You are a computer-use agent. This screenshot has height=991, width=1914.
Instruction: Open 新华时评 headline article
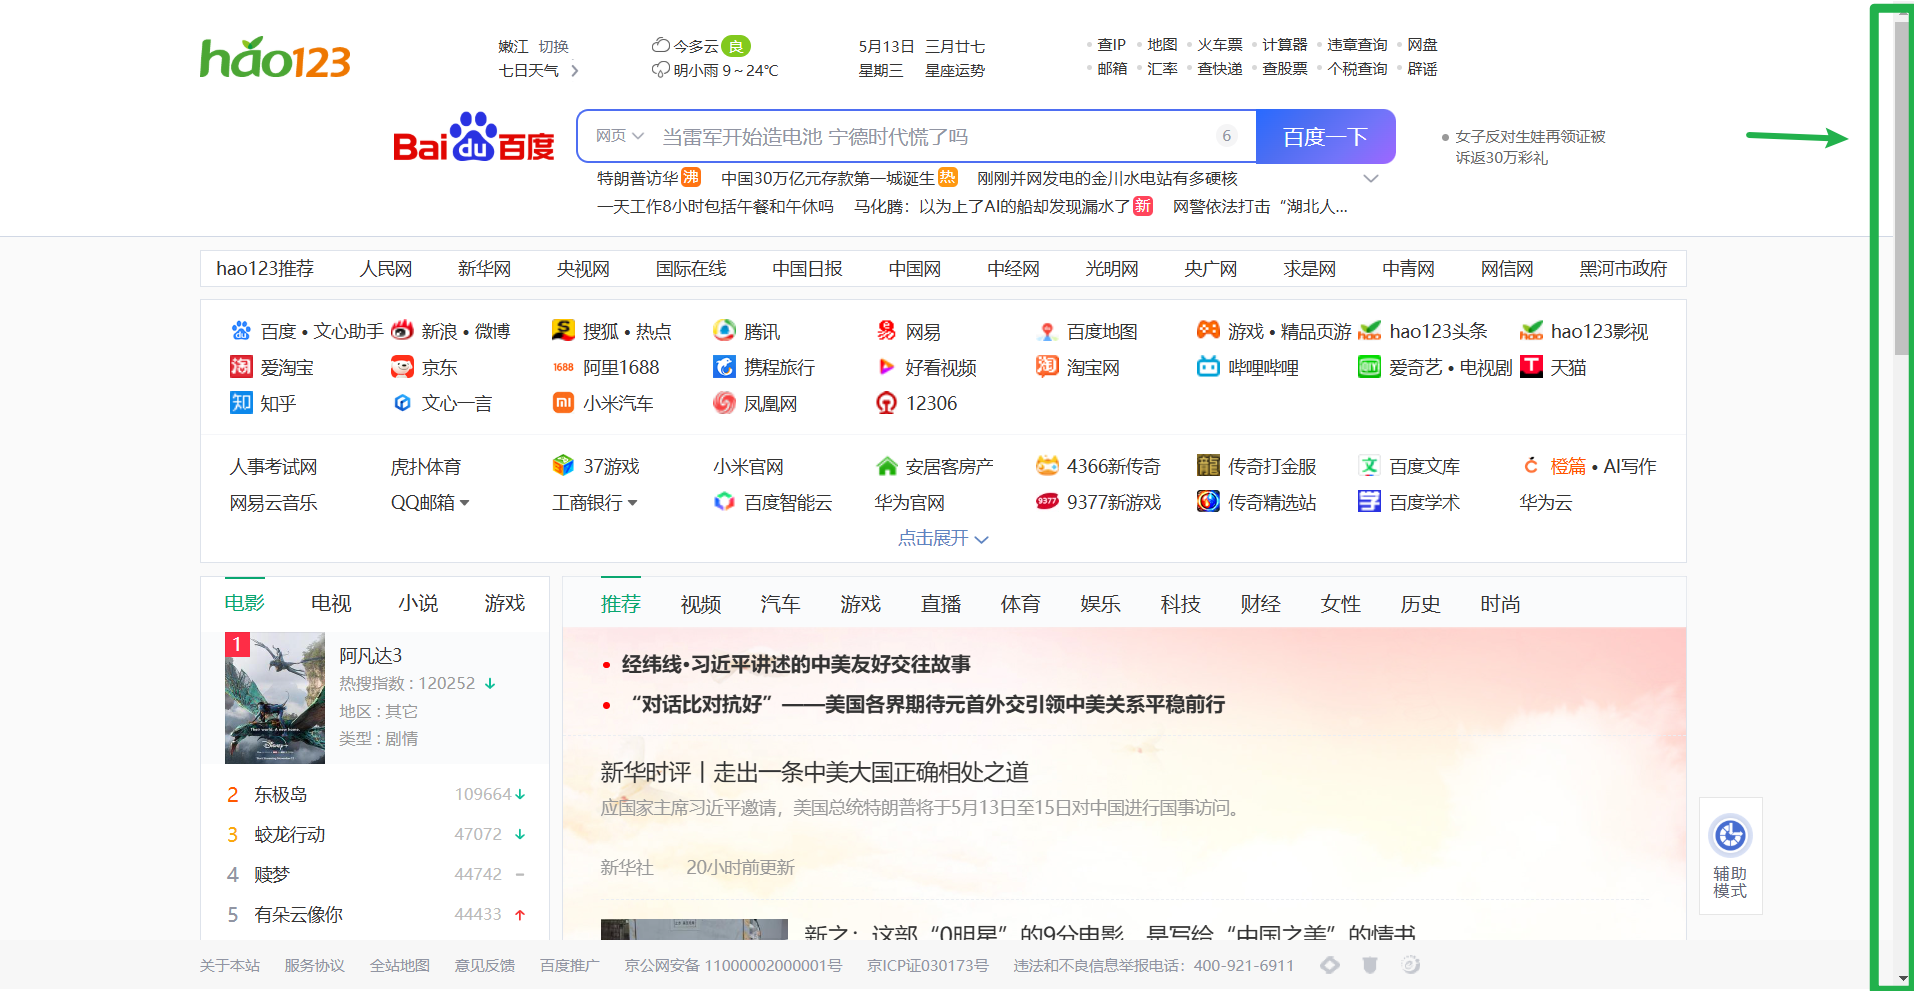tap(814, 771)
